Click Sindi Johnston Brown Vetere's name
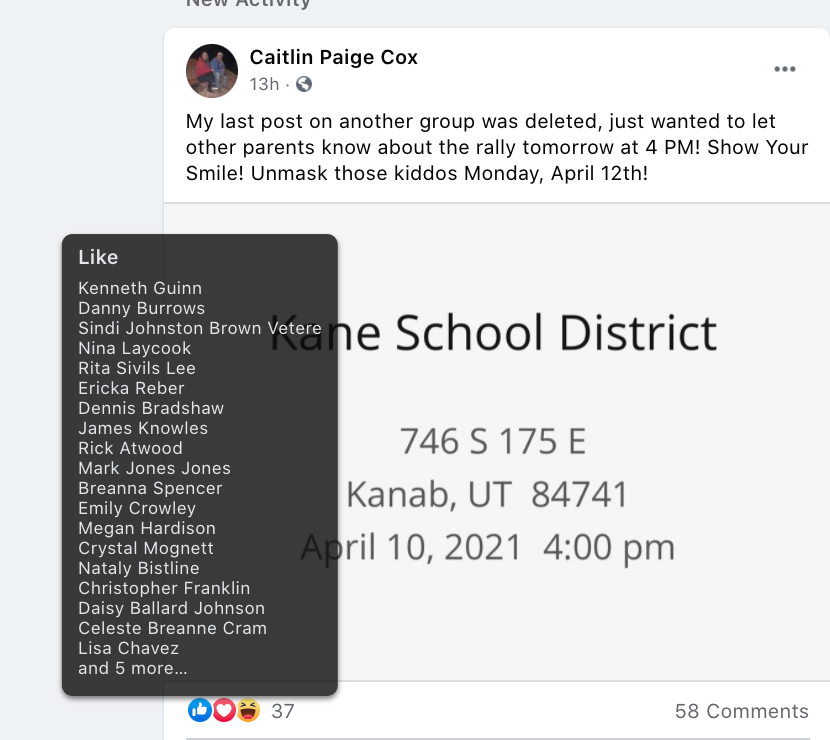Image resolution: width=830 pixels, height=740 pixels. [x=200, y=328]
